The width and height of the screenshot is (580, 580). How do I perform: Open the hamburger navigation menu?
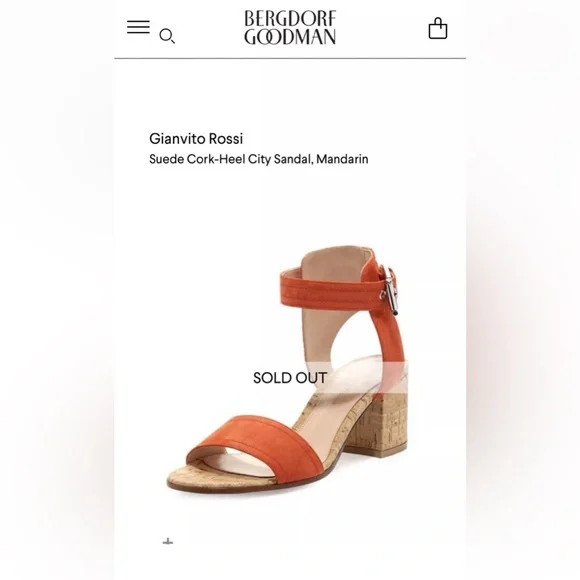point(138,27)
